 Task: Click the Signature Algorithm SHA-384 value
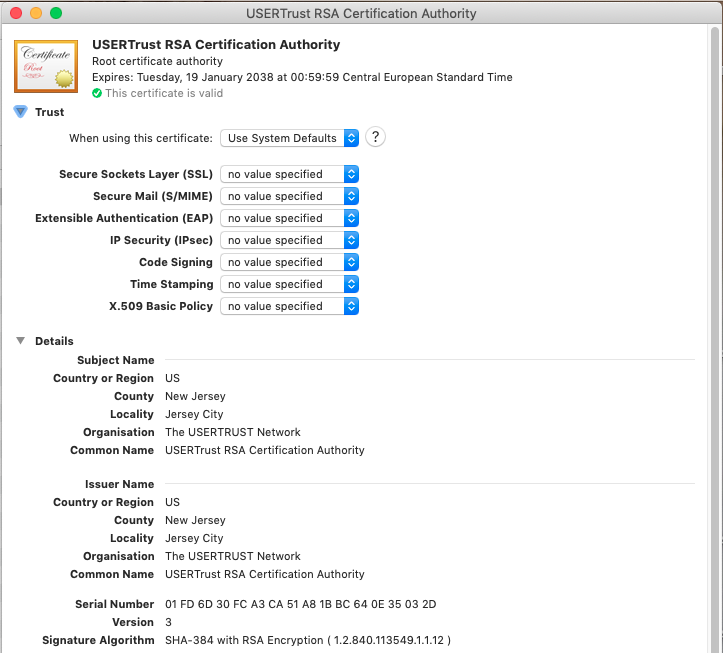tap(308, 640)
